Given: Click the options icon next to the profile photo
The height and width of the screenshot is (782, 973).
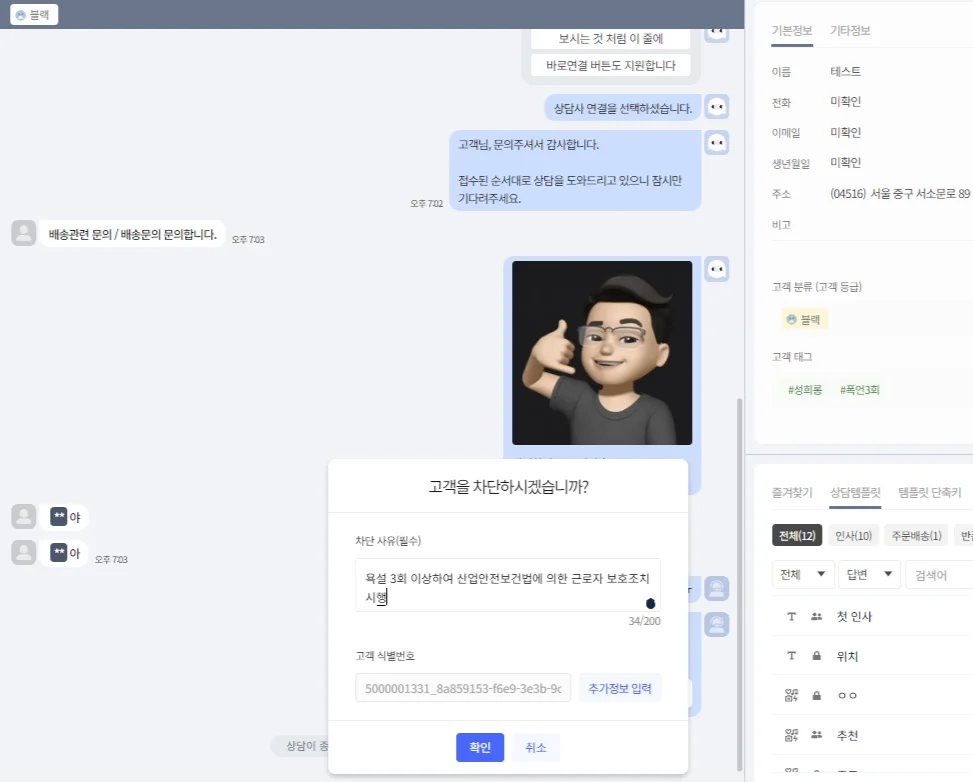Looking at the screenshot, I should click(x=716, y=269).
